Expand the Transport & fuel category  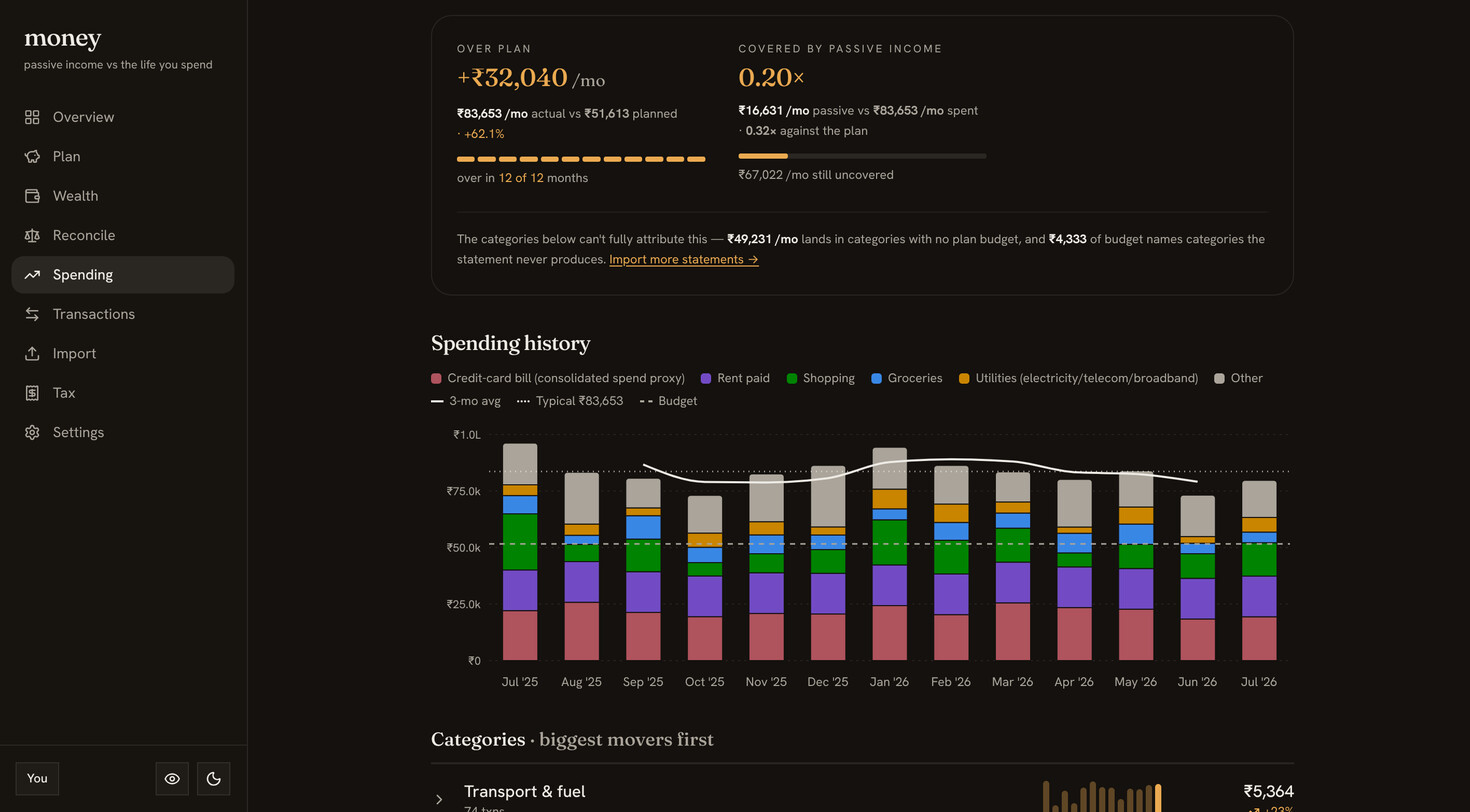[439, 799]
